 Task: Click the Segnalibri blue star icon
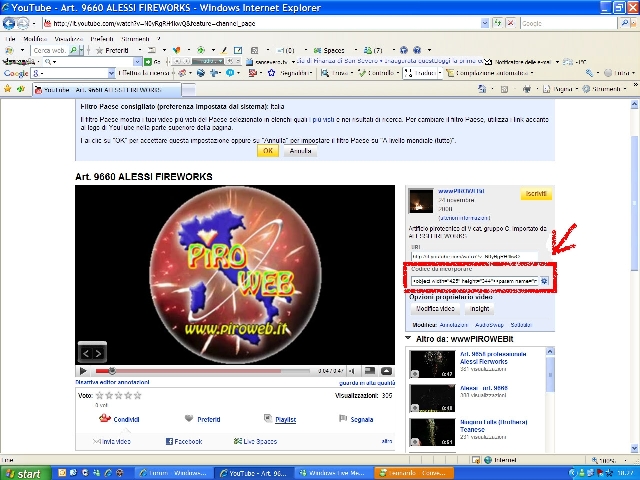[x=271, y=73]
